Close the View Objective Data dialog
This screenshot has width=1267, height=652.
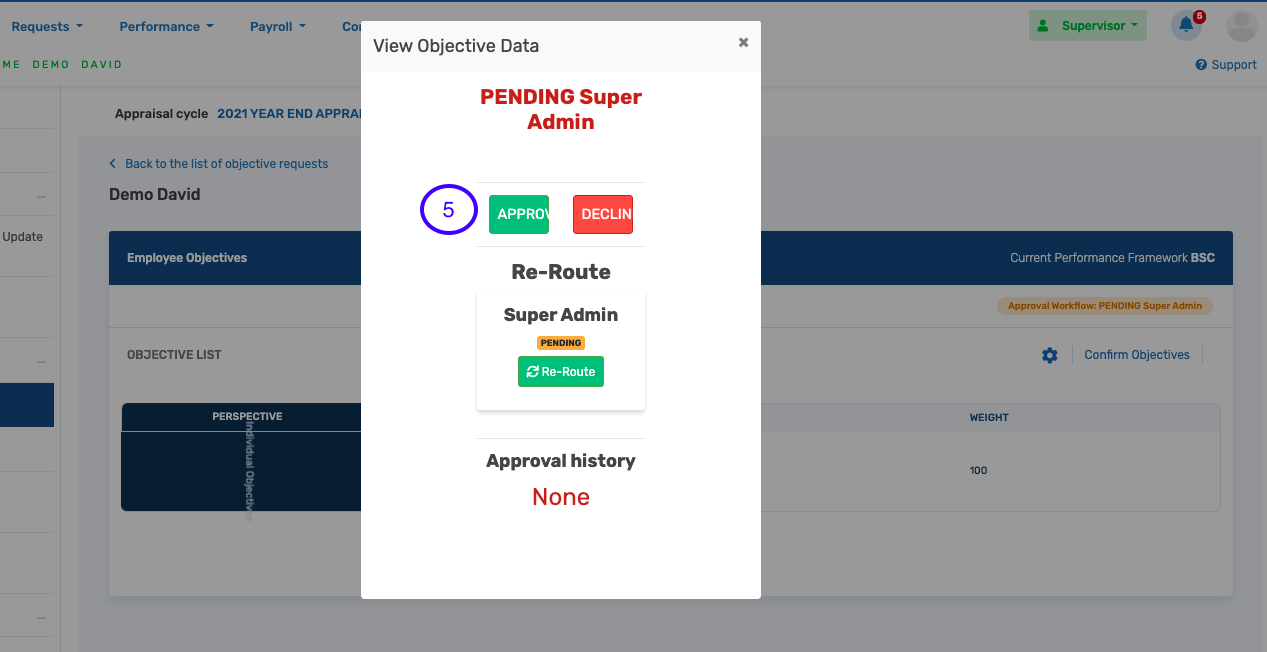coord(743,42)
